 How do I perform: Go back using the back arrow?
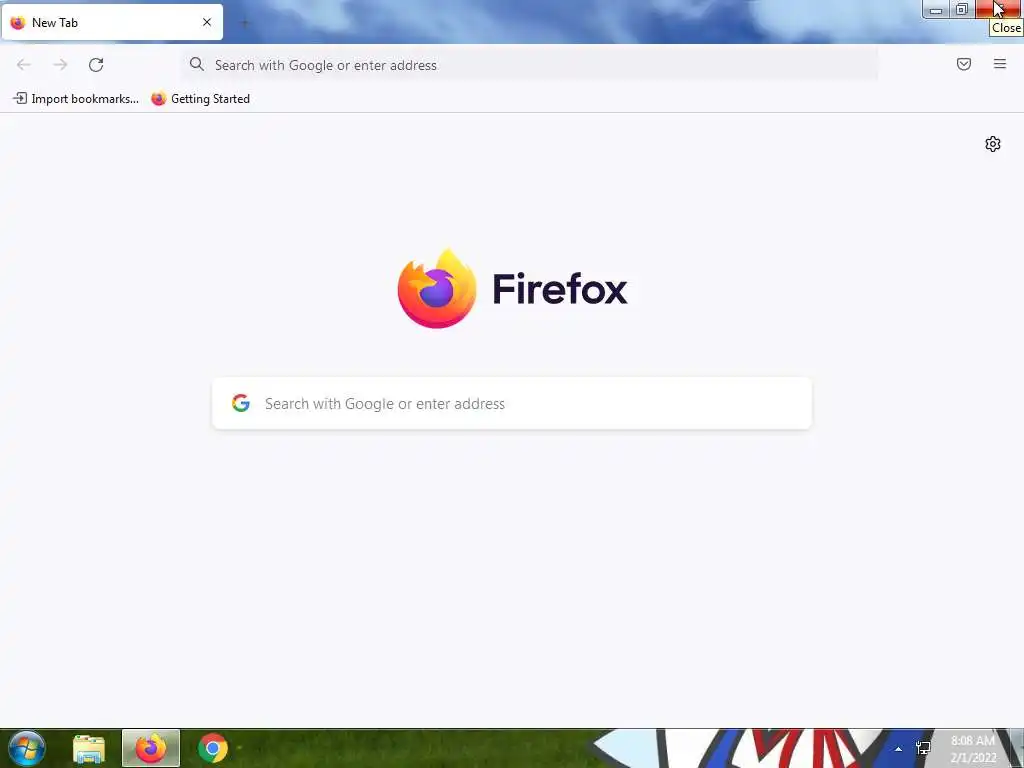(x=24, y=65)
